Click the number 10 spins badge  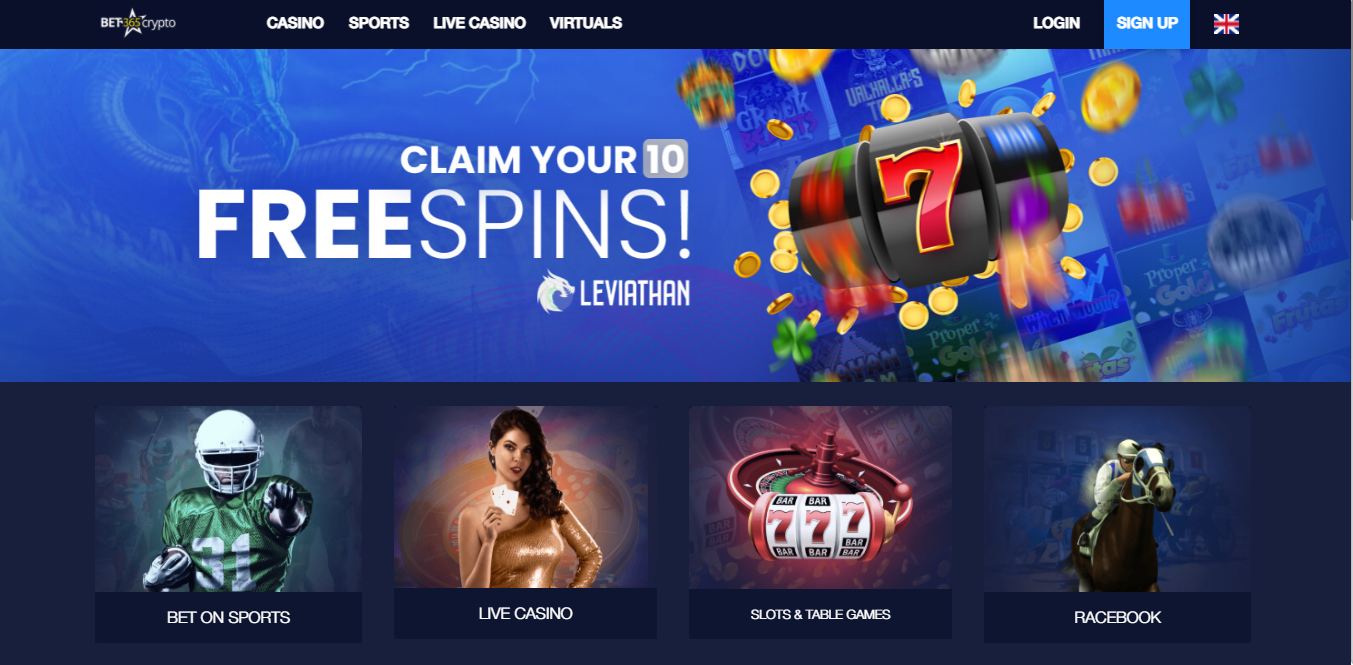(x=665, y=158)
